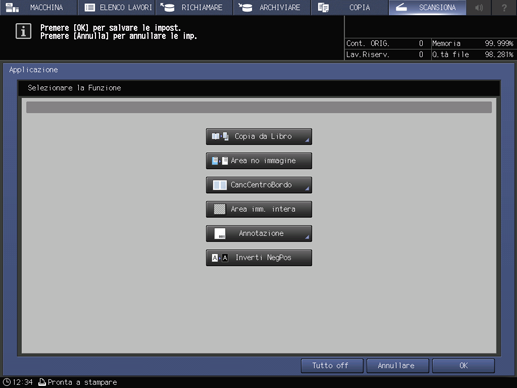Click the Selezionare la Funzione header
Image resolution: width=517 pixels, height=388 pixels.
[74, 88]
